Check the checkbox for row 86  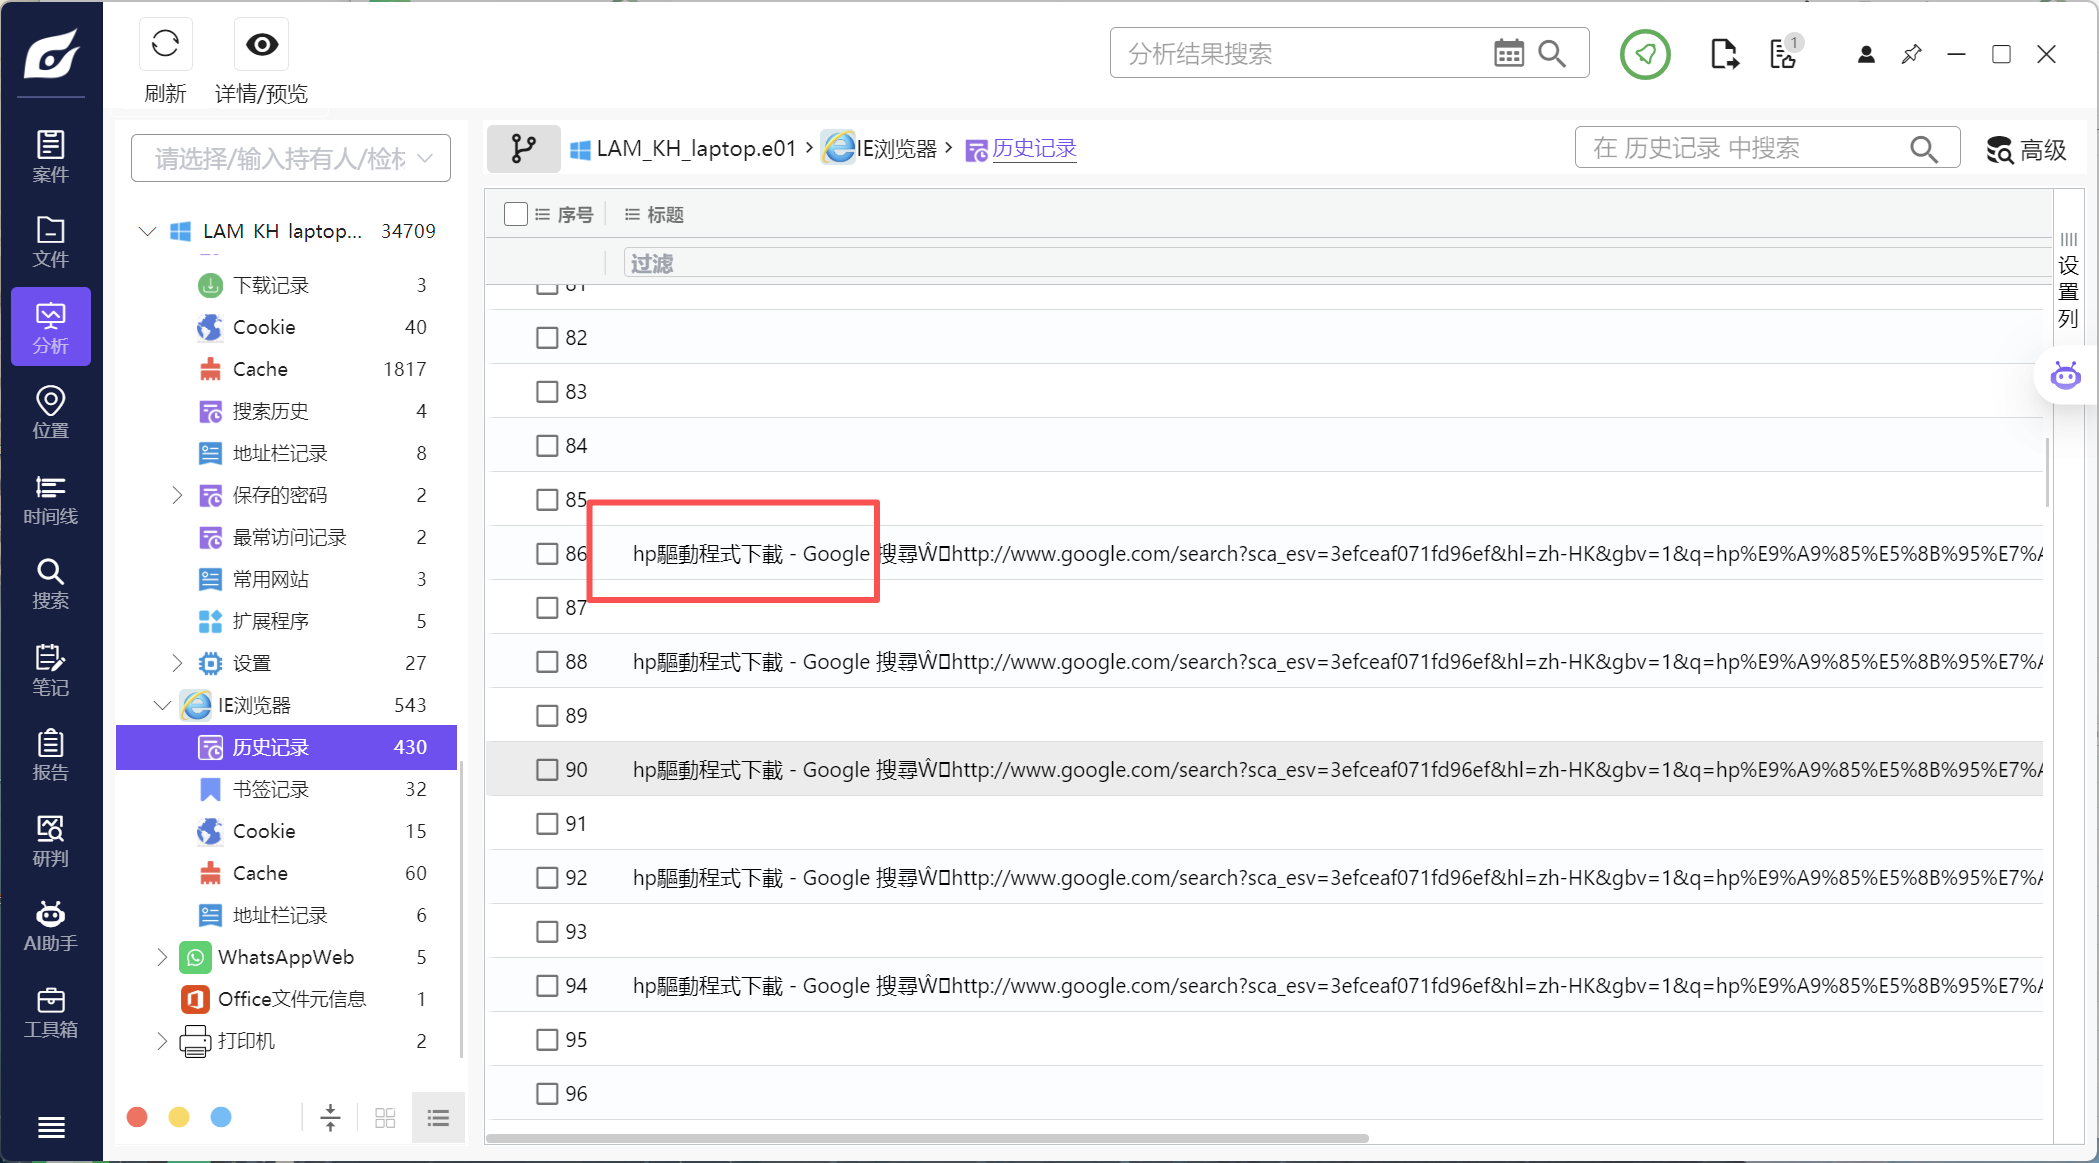click(x=547, y=554)
